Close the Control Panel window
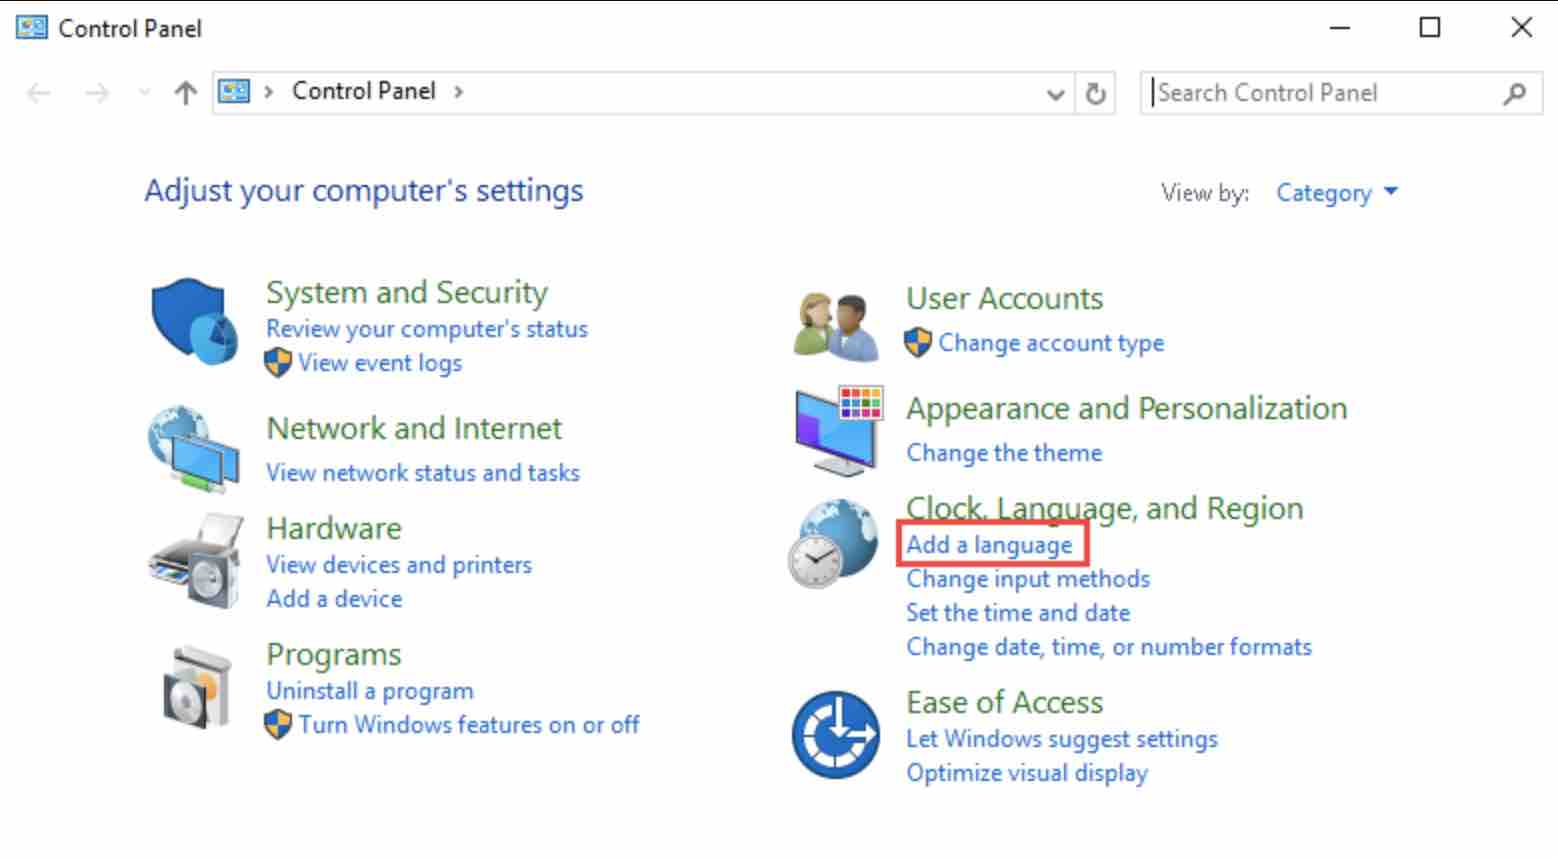The image size is (1558, 858). pos(1521,27)
